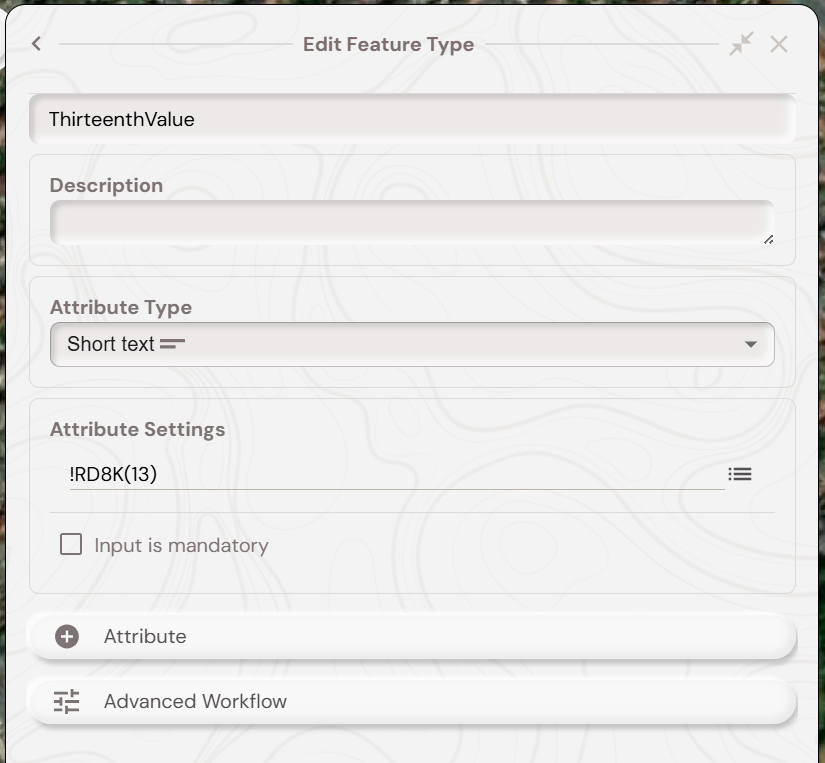
Task: Click the Attribute Type heading label
Action: coord(121,307)
